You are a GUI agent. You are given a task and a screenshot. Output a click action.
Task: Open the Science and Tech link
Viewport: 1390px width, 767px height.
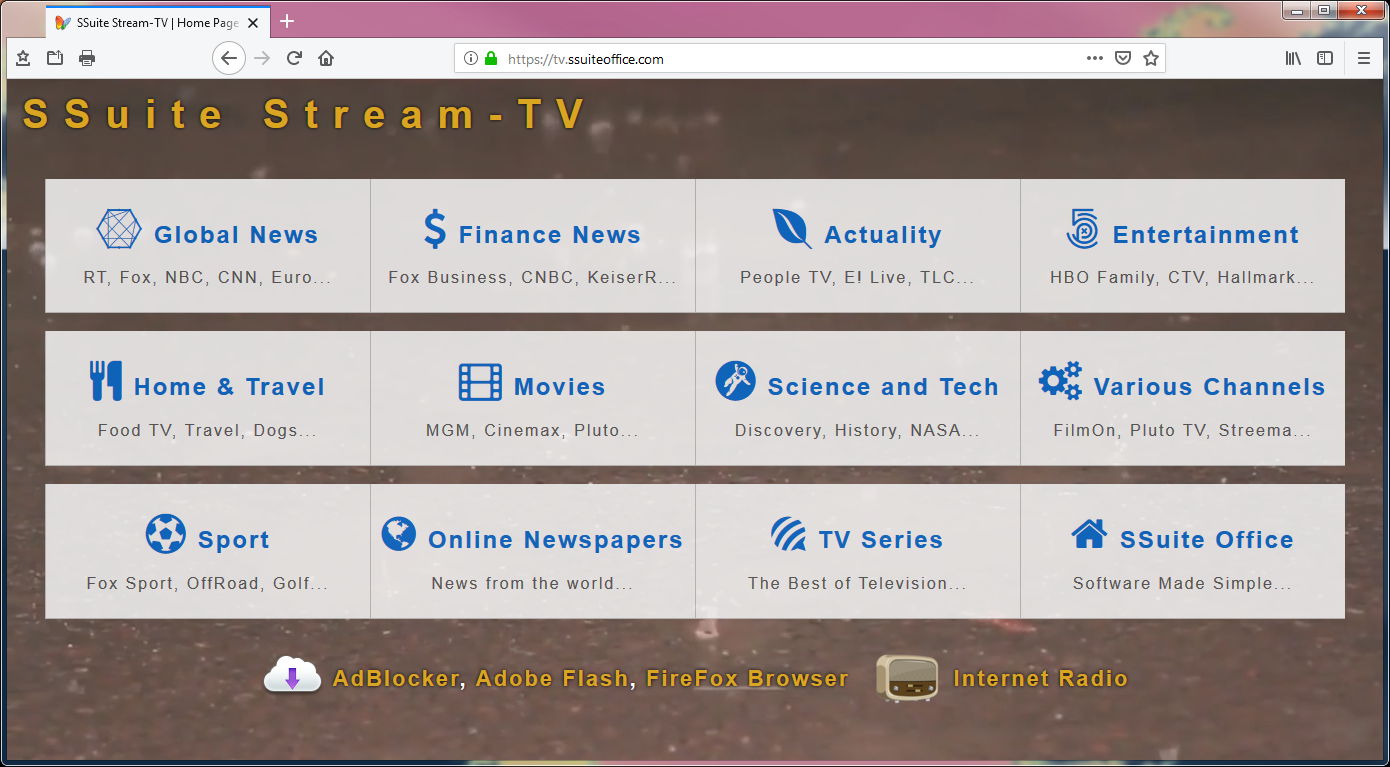pos(883,387)
